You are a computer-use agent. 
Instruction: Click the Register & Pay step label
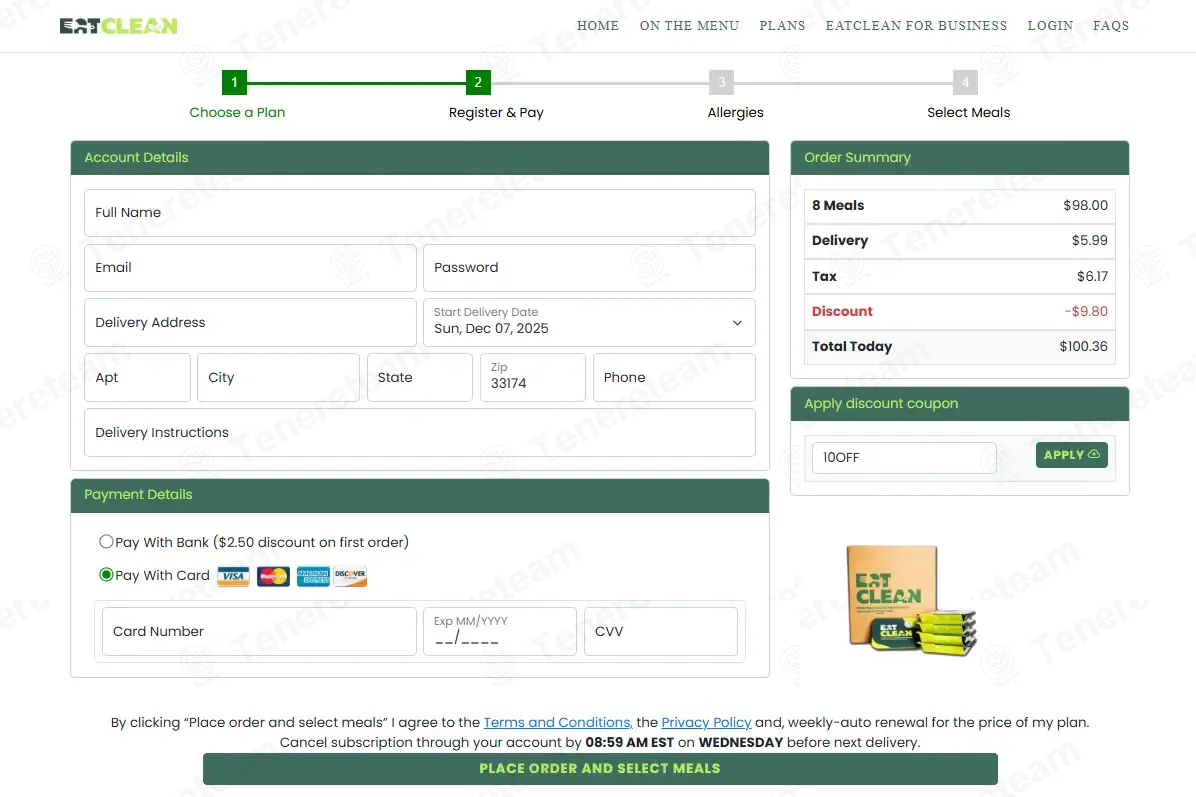point(496,112)
